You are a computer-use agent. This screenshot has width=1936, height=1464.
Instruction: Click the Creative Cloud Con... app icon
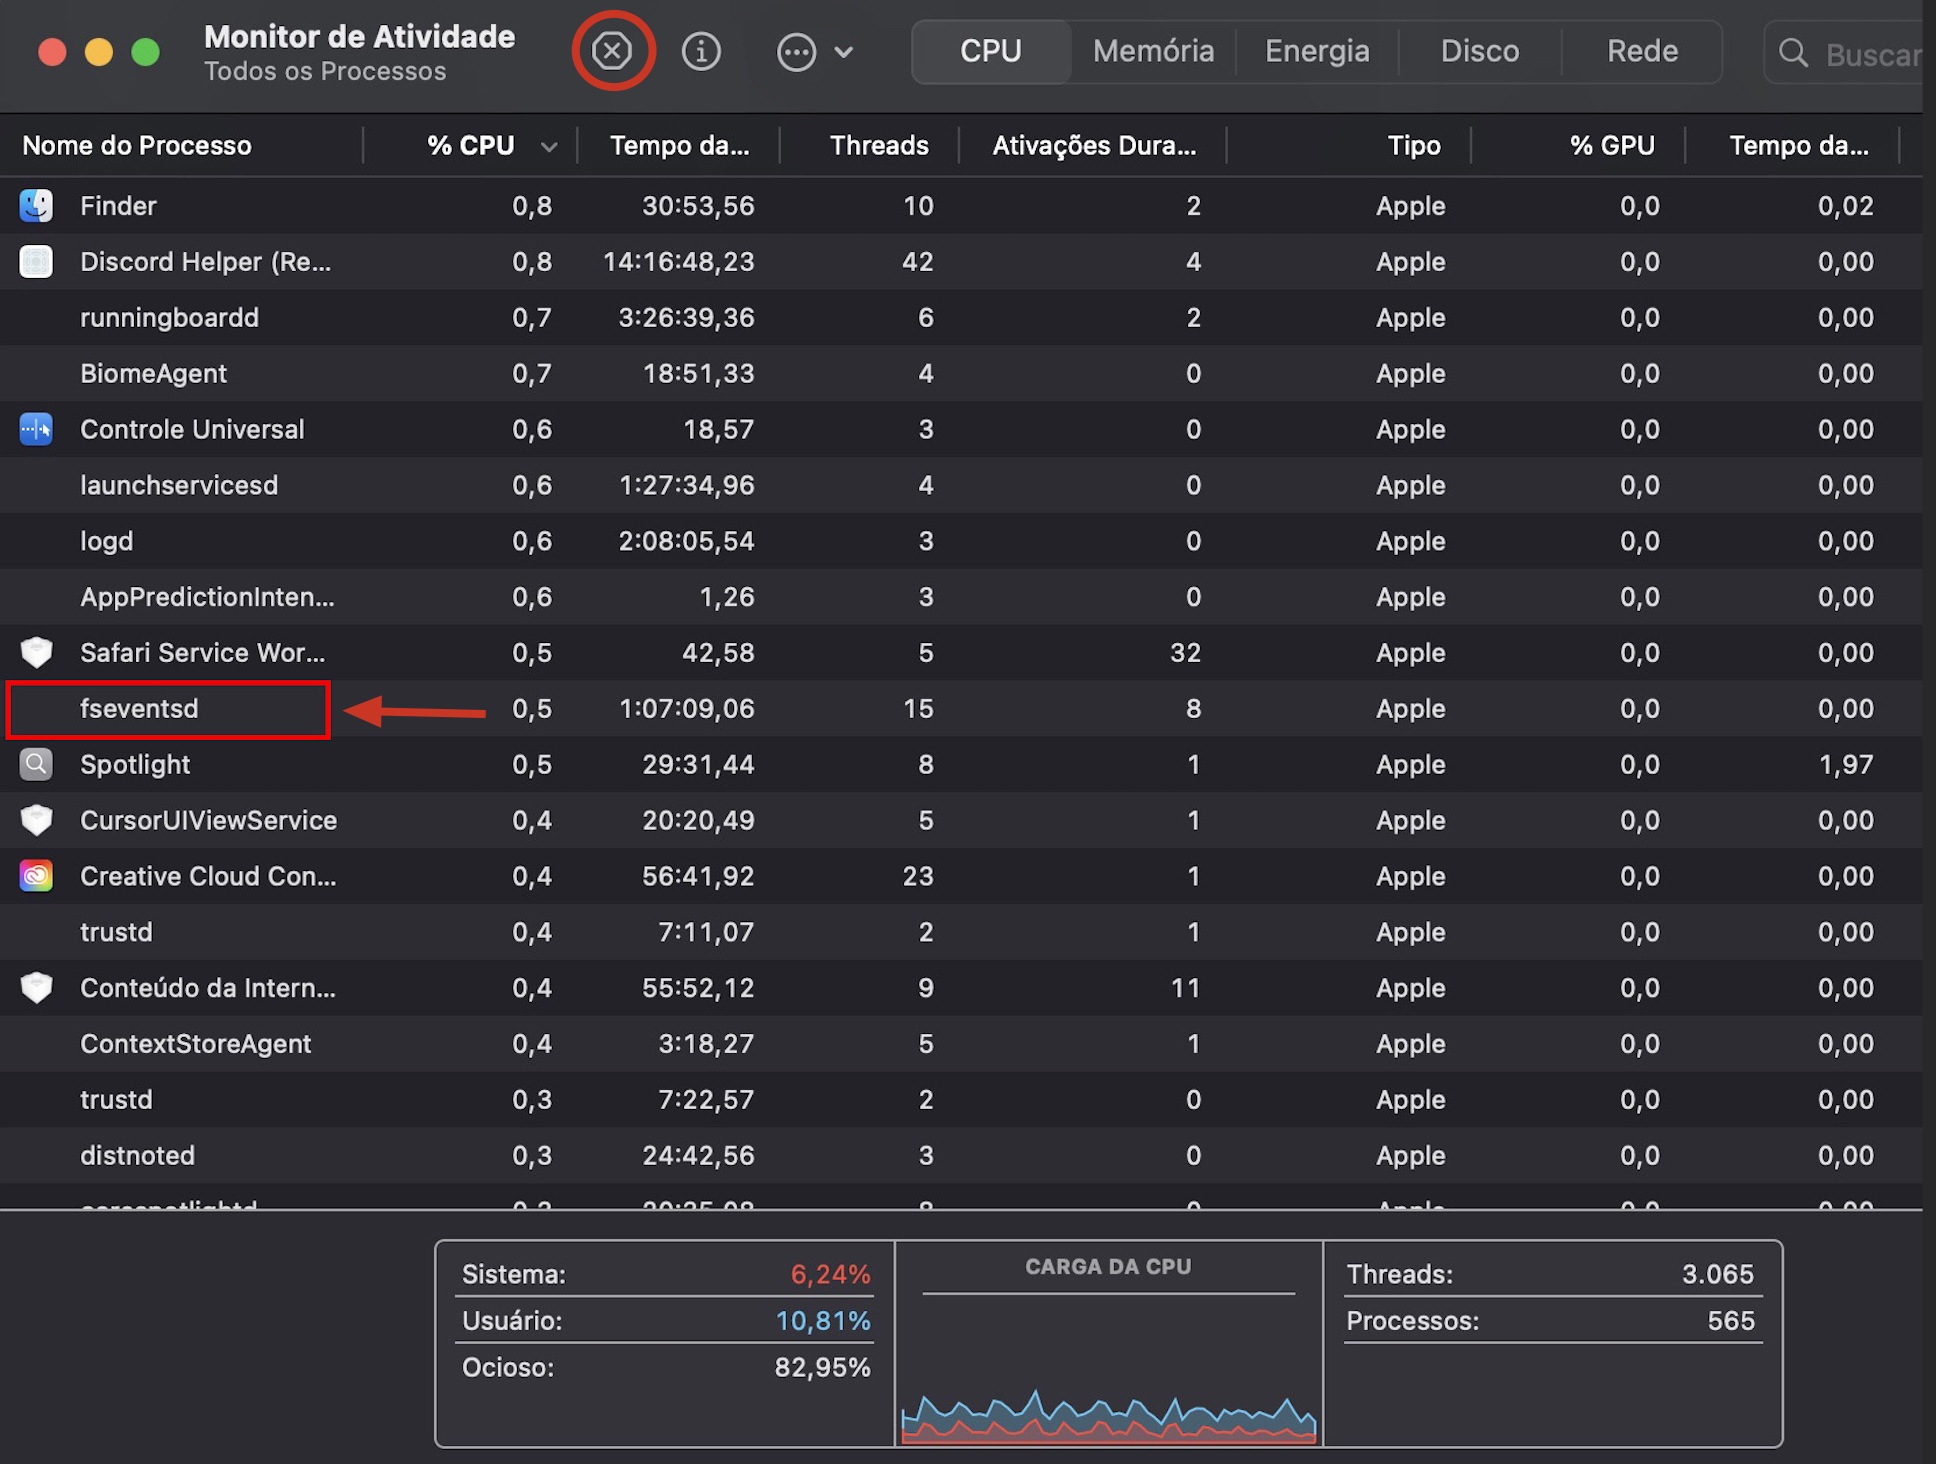tap(36, 876)
